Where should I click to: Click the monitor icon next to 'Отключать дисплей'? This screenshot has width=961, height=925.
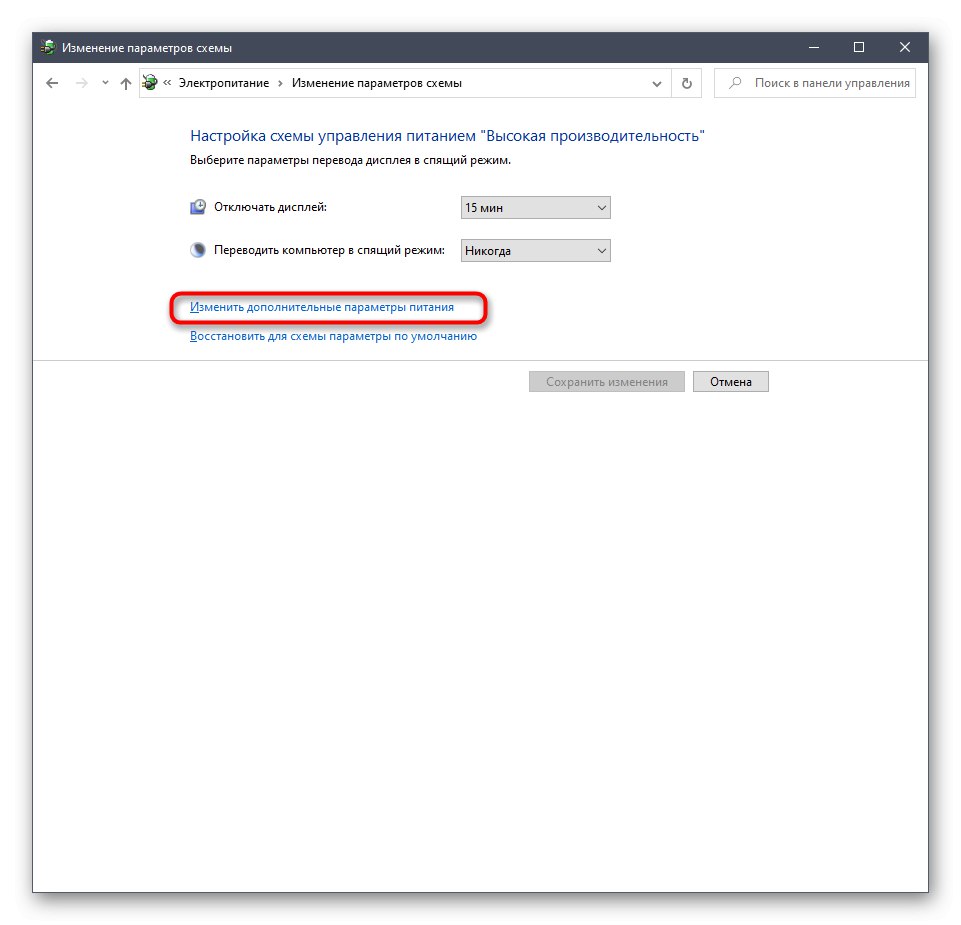tap(198, 207)
